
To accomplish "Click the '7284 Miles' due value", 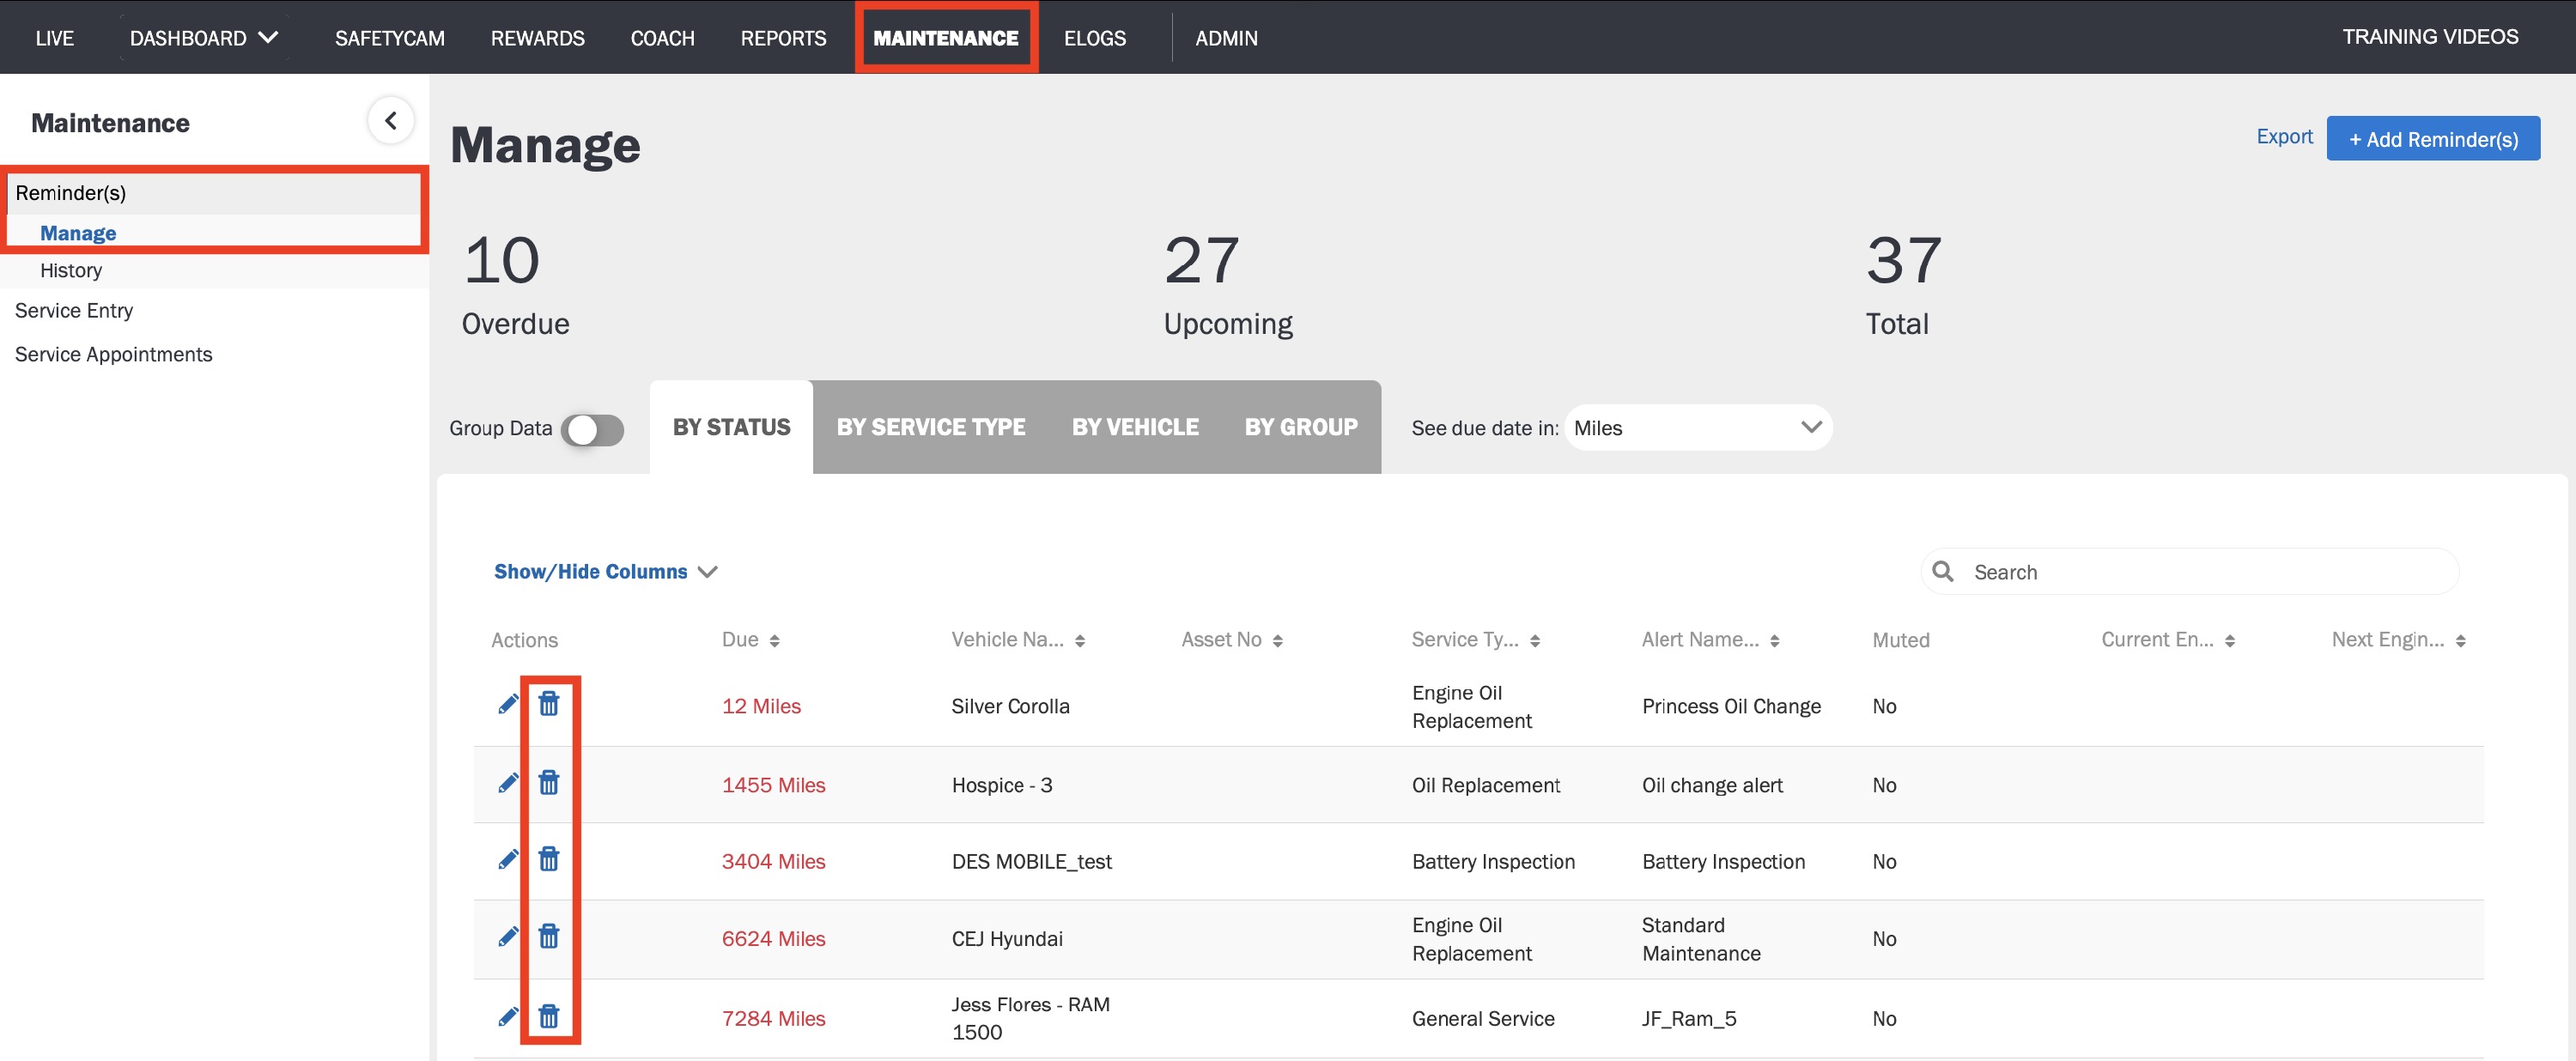I will click(x=773, y=1019).
